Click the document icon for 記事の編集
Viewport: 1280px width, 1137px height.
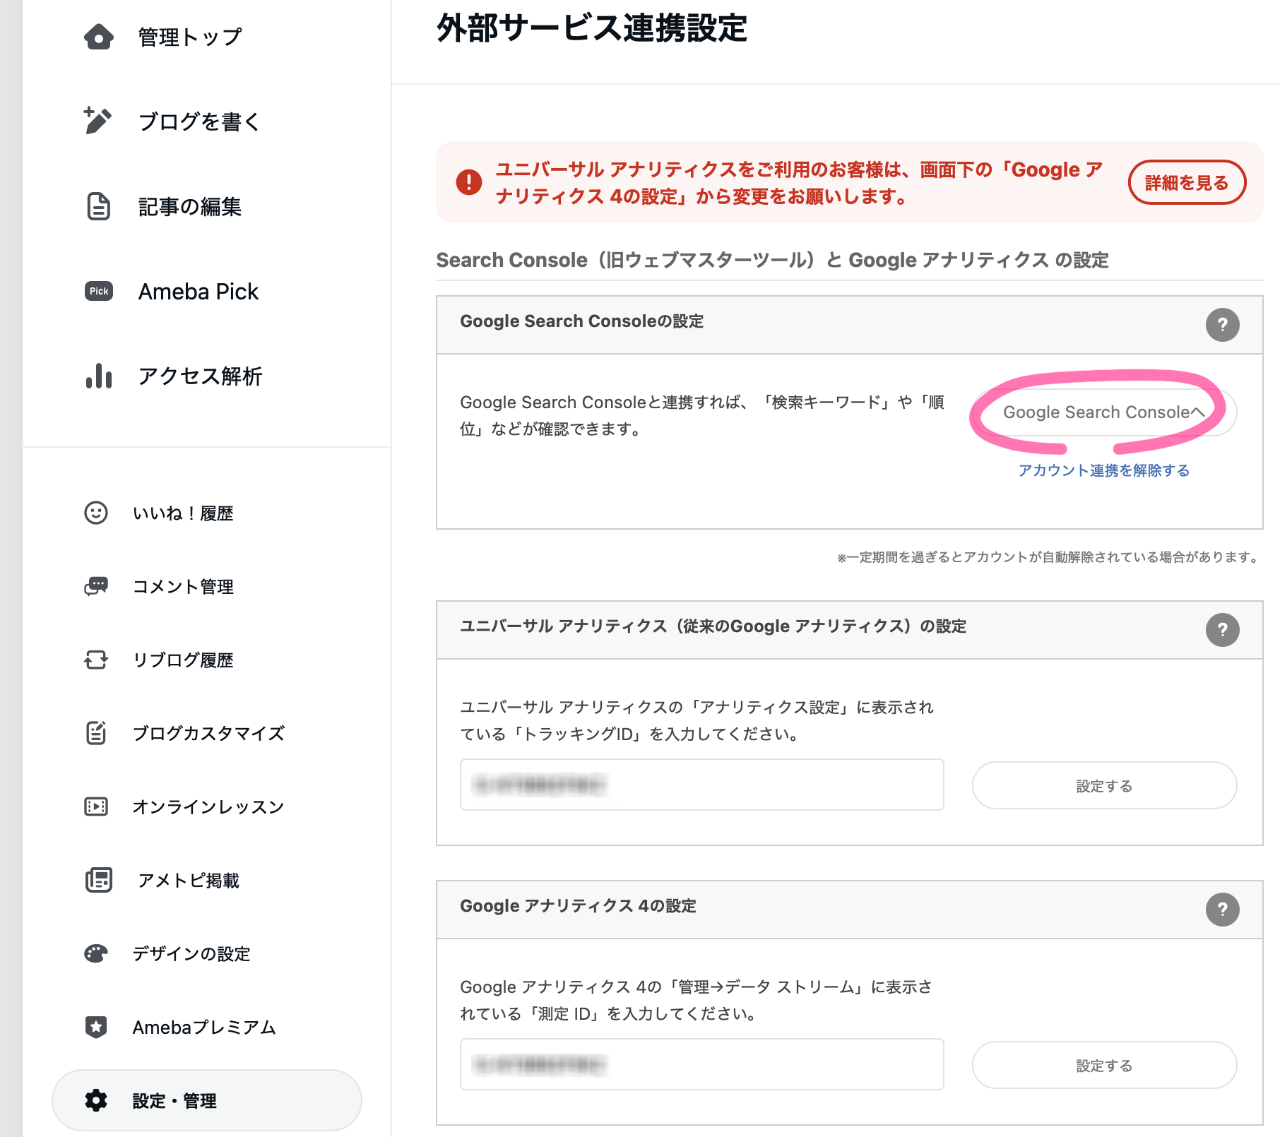coord(98,206)
